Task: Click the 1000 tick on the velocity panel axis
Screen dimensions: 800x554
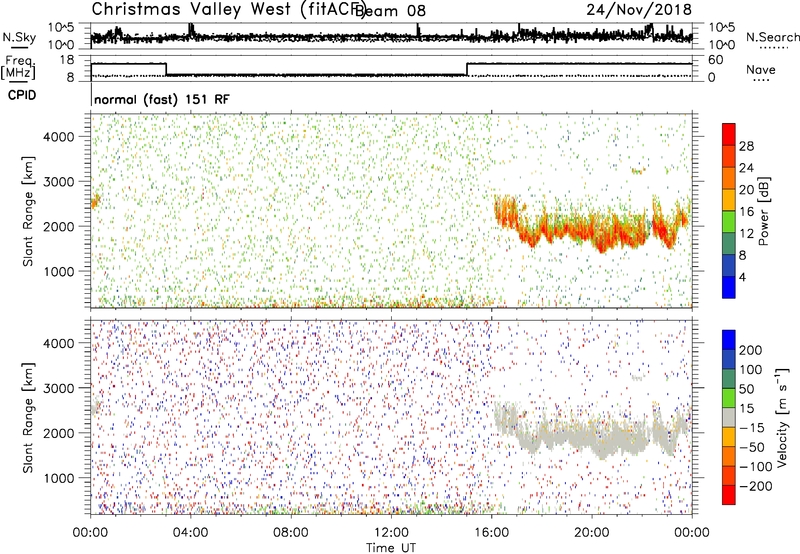Action: (58, 478)
